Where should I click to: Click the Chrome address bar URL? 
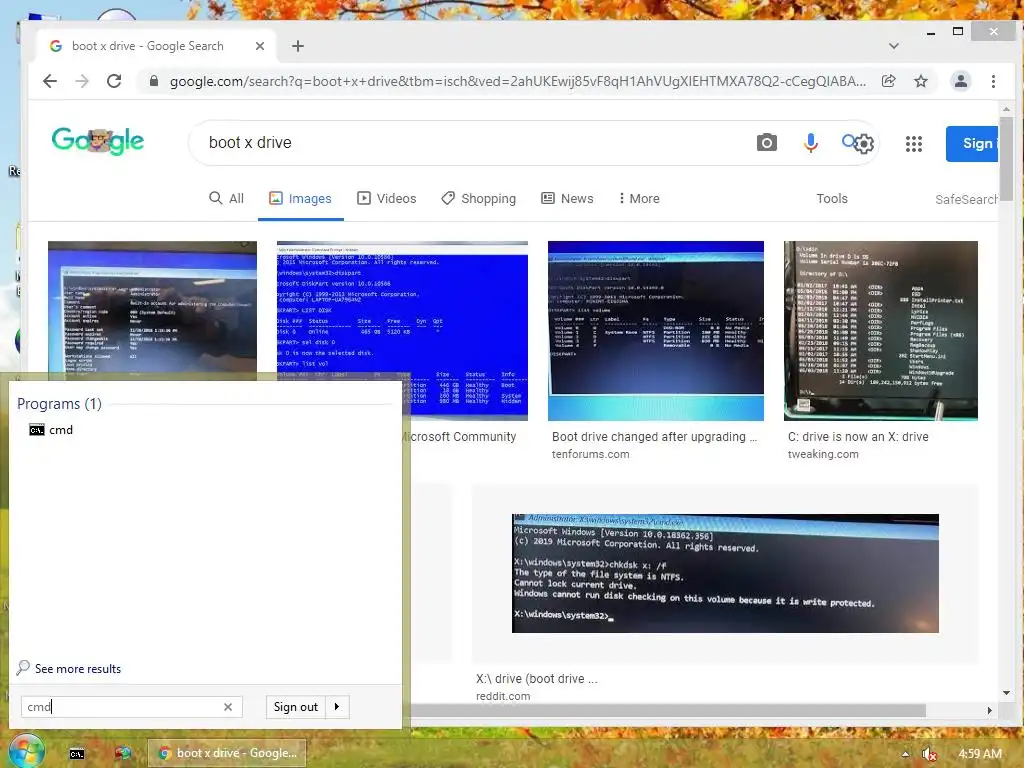517,81
